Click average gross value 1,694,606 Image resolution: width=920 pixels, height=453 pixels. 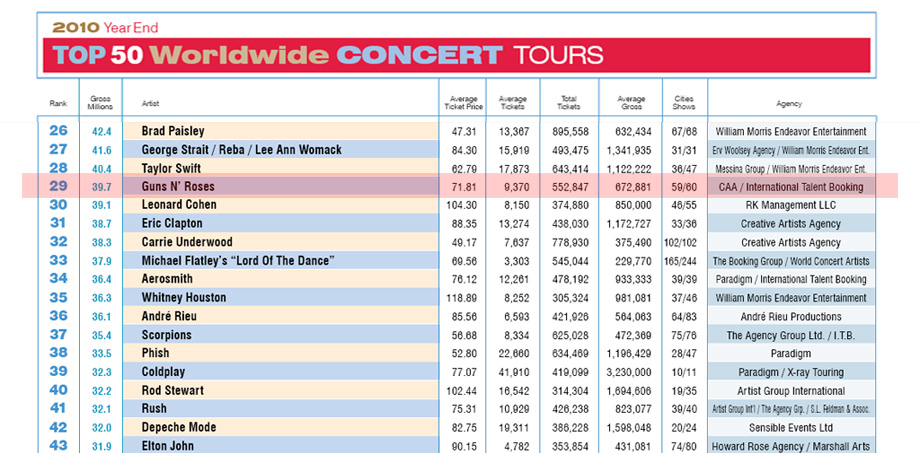(630, 391)
